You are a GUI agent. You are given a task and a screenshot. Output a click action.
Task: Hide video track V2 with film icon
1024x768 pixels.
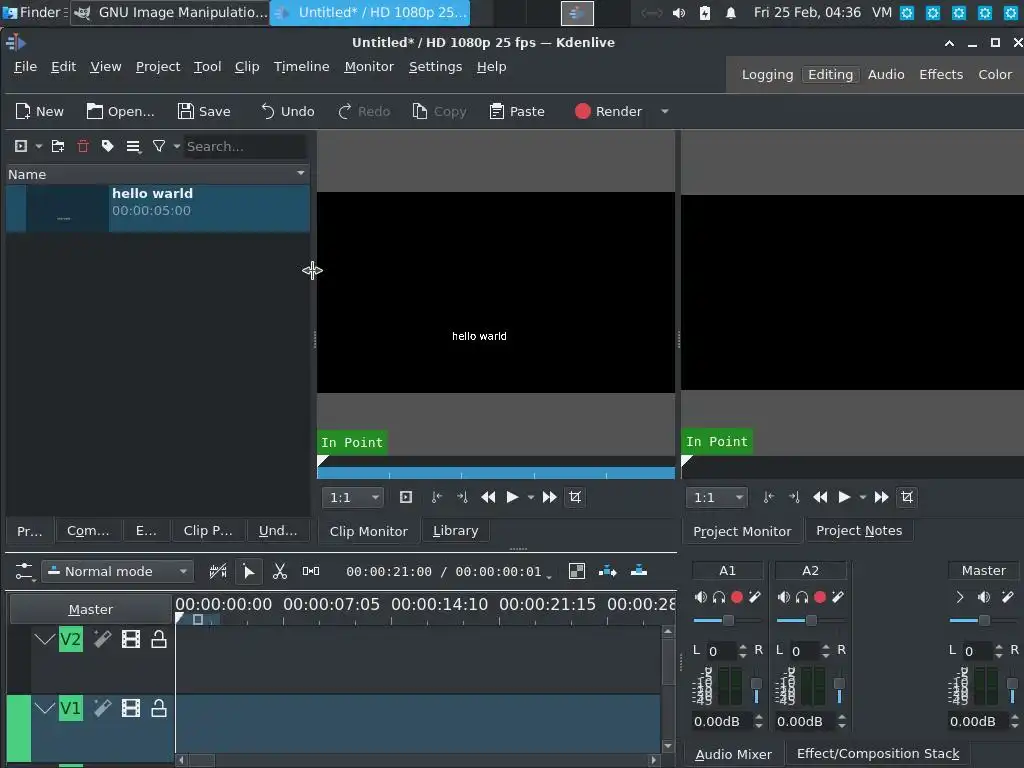click(x=131, y=639)
